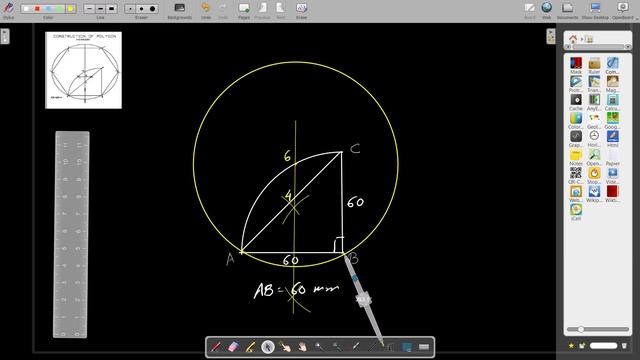
Task: Click the favorites star in library panel
Action: coord(571,346)
